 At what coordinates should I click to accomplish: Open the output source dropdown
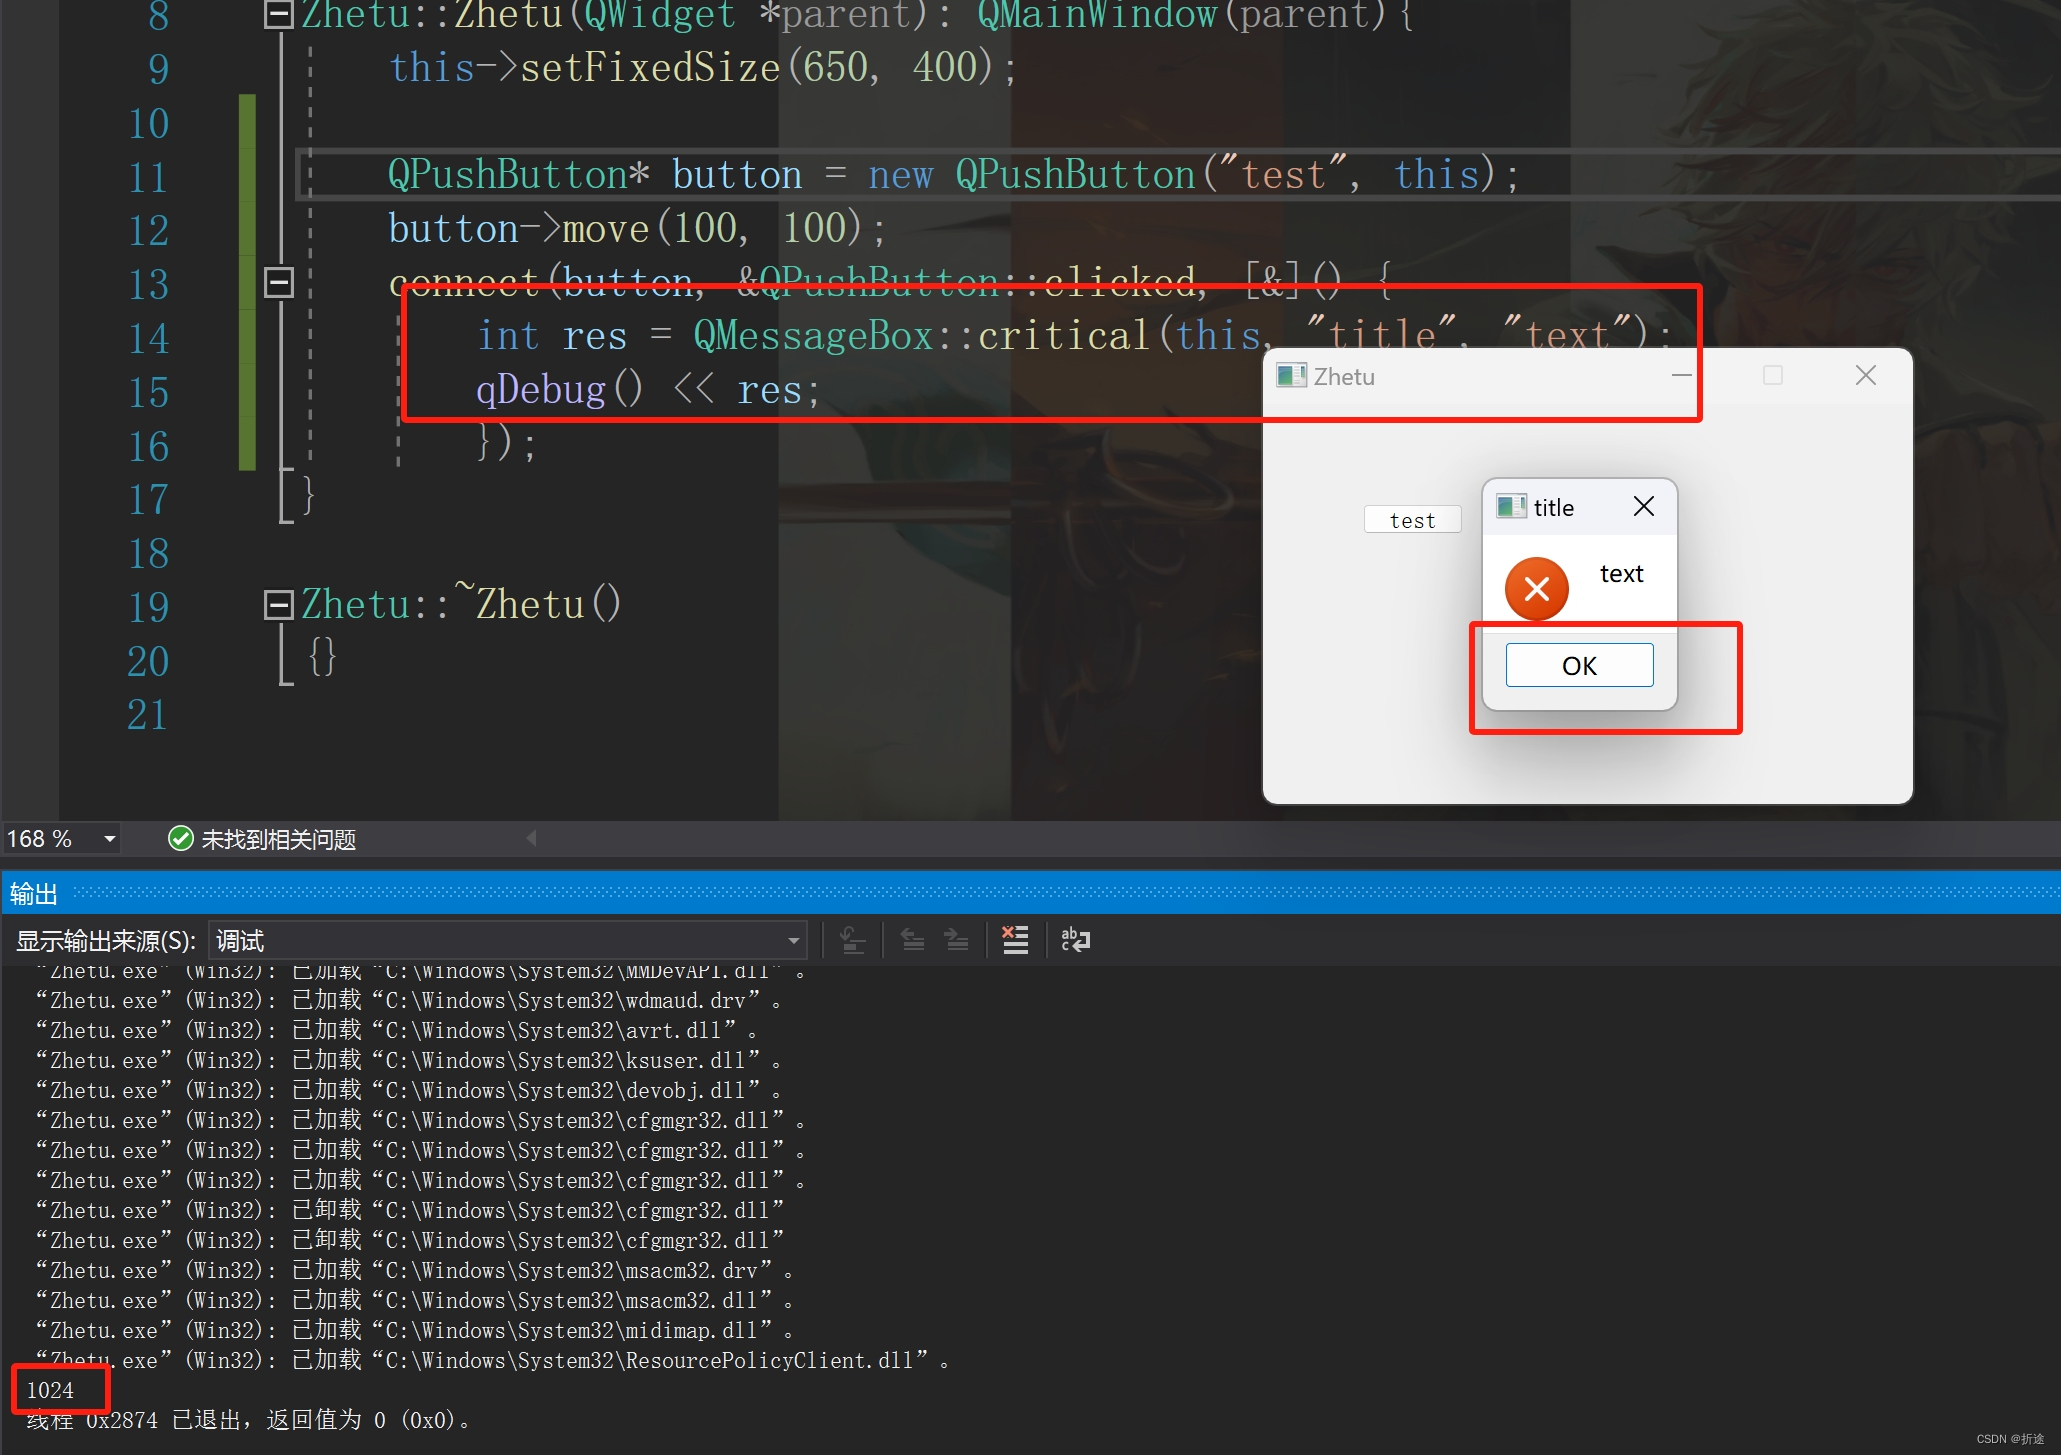(x=793, y=941)
